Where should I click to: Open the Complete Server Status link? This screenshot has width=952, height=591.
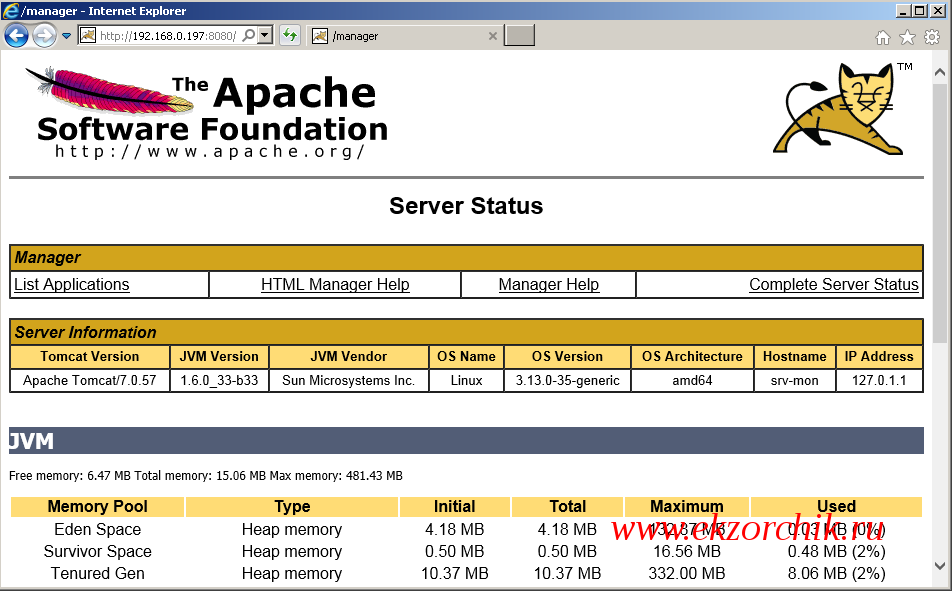point(834,284)
